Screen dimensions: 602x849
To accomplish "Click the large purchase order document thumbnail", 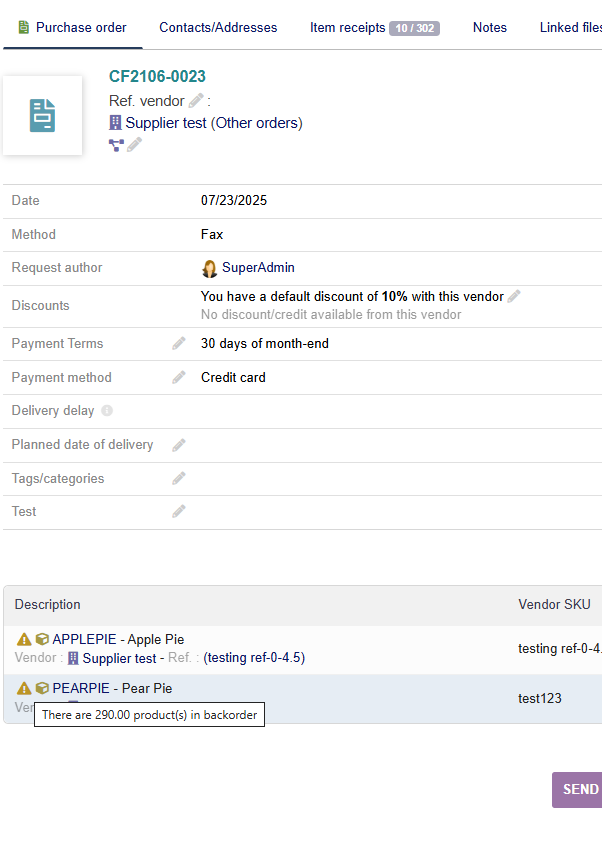I will click(42, 116).
